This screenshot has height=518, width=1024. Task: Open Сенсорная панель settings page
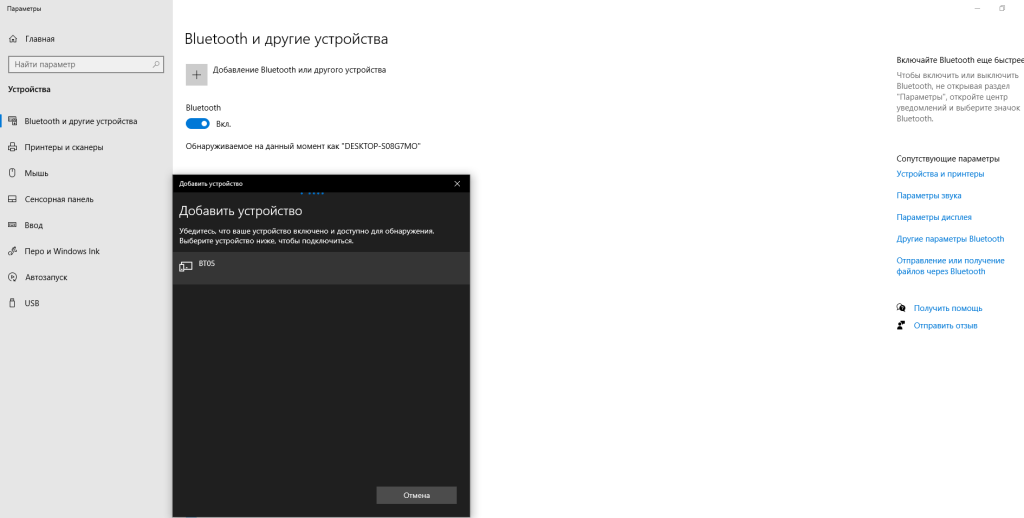pos(59,199)
